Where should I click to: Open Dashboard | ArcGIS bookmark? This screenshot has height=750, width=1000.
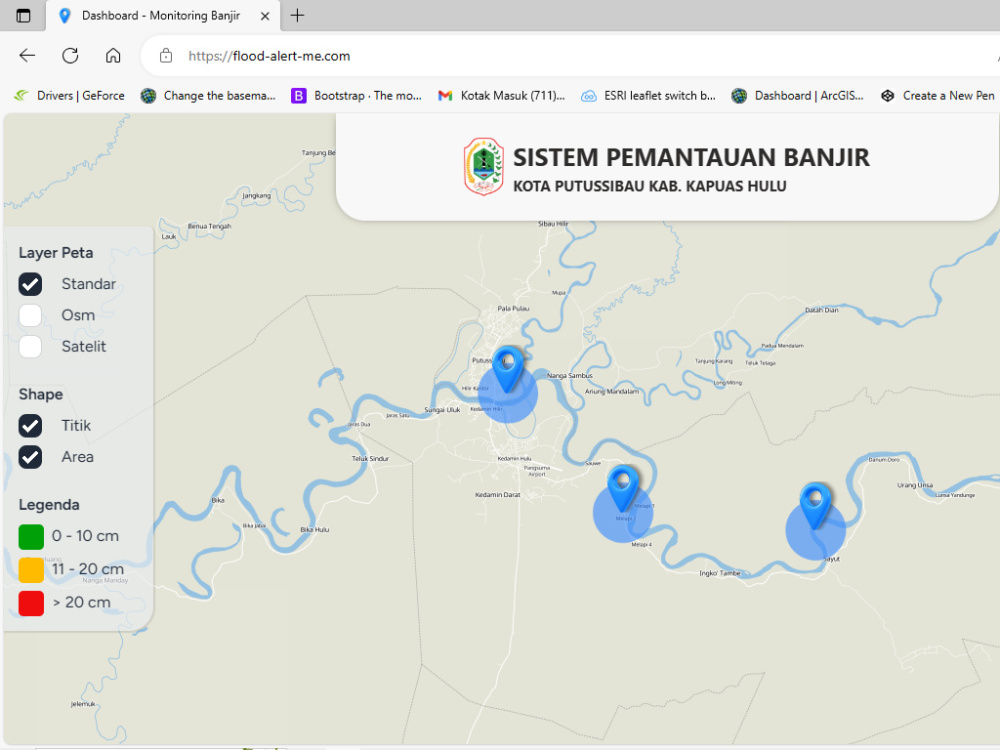pyautogui.click(x=798, y=96)
